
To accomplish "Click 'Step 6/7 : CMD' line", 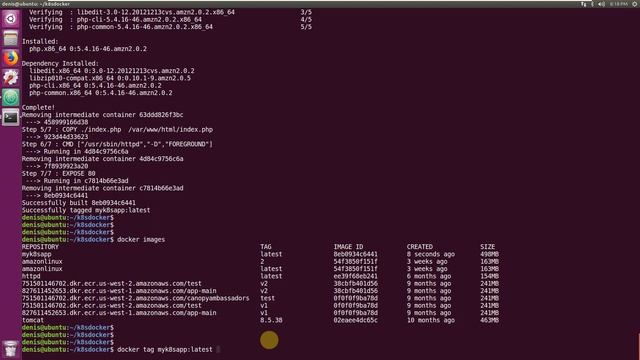I will pos(117,144).
